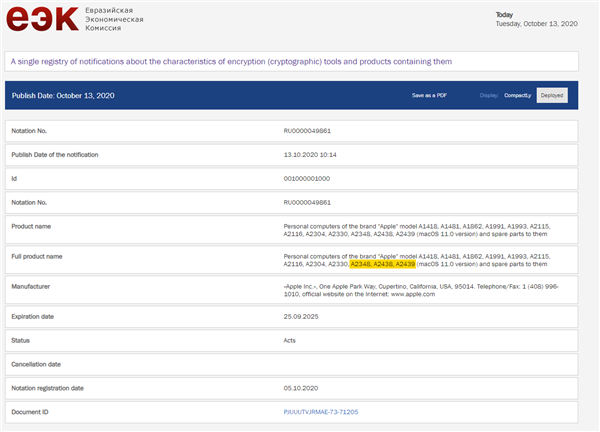
Task: Select the Id value 001000001000
Action: [x=310, y=178]
